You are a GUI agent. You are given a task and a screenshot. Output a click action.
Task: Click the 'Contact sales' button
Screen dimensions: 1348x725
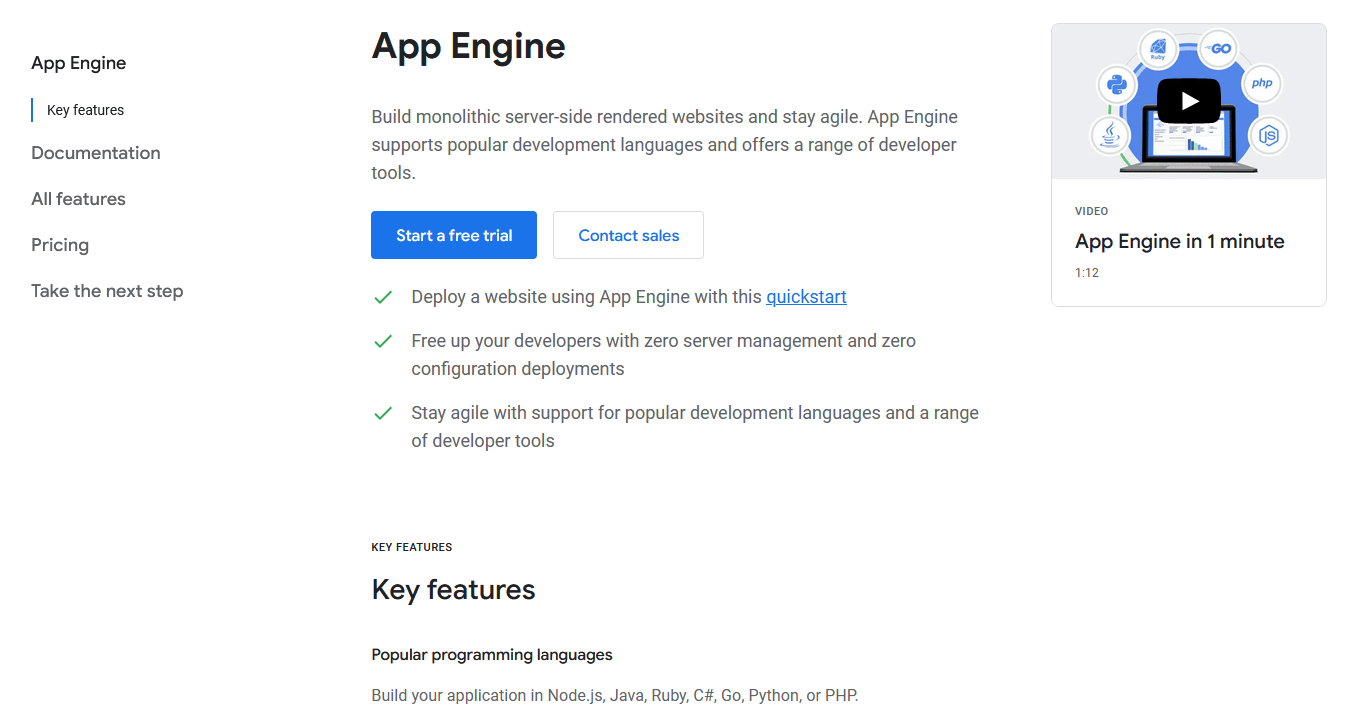628,235
